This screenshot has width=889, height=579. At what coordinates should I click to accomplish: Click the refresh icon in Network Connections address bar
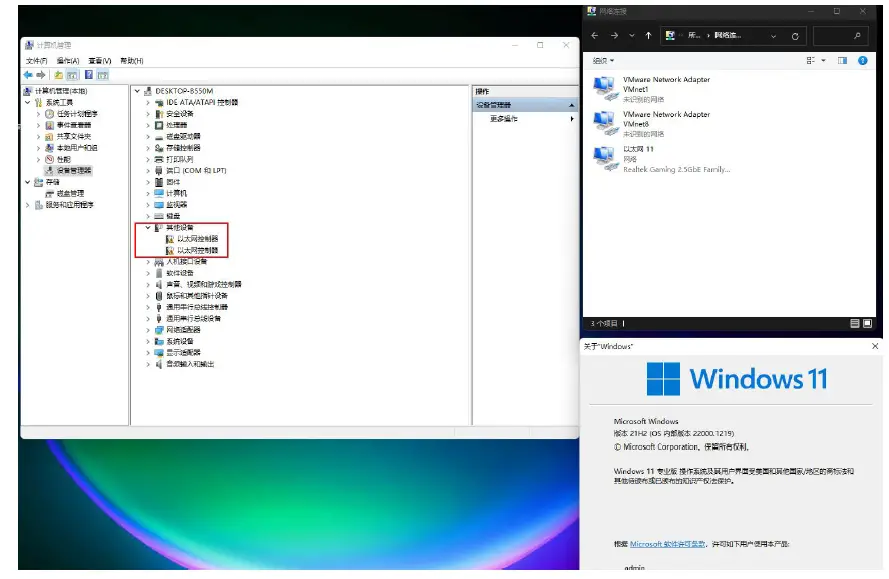[x=795, y=36]
